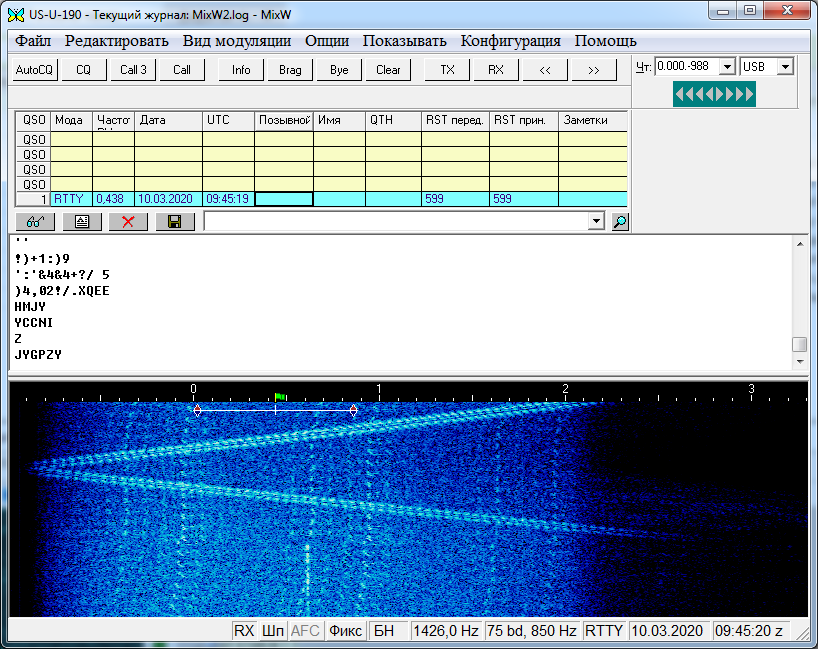Save QSO with the floppy disk icon

[x=175, y=222]
